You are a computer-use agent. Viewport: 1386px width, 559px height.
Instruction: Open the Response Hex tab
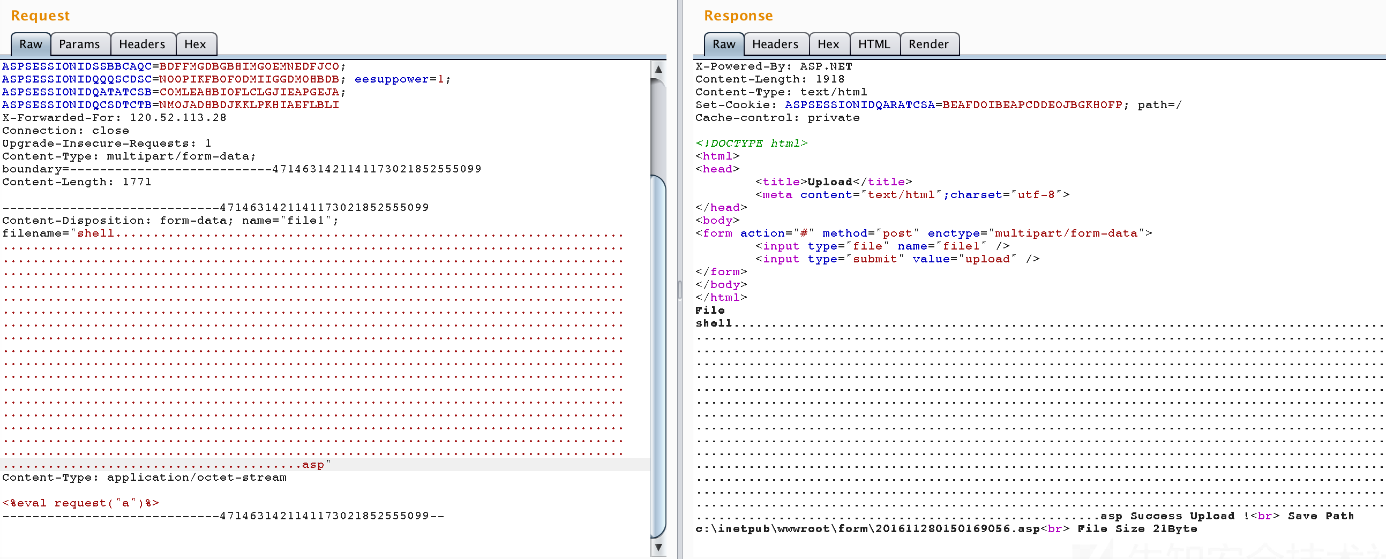tap(828, 44)
